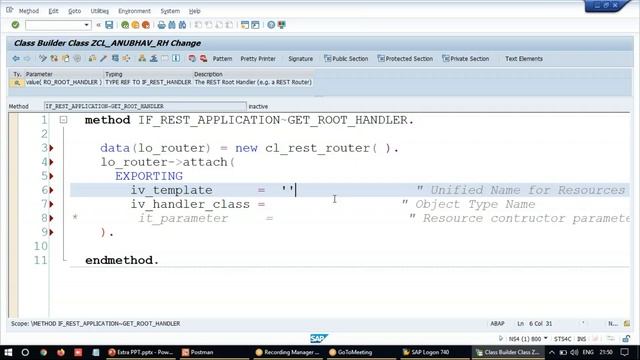The height and width of the screenshot is (360, 640).
Task: Toggle the INS insert mode indicator
Action: pos(582,339)
